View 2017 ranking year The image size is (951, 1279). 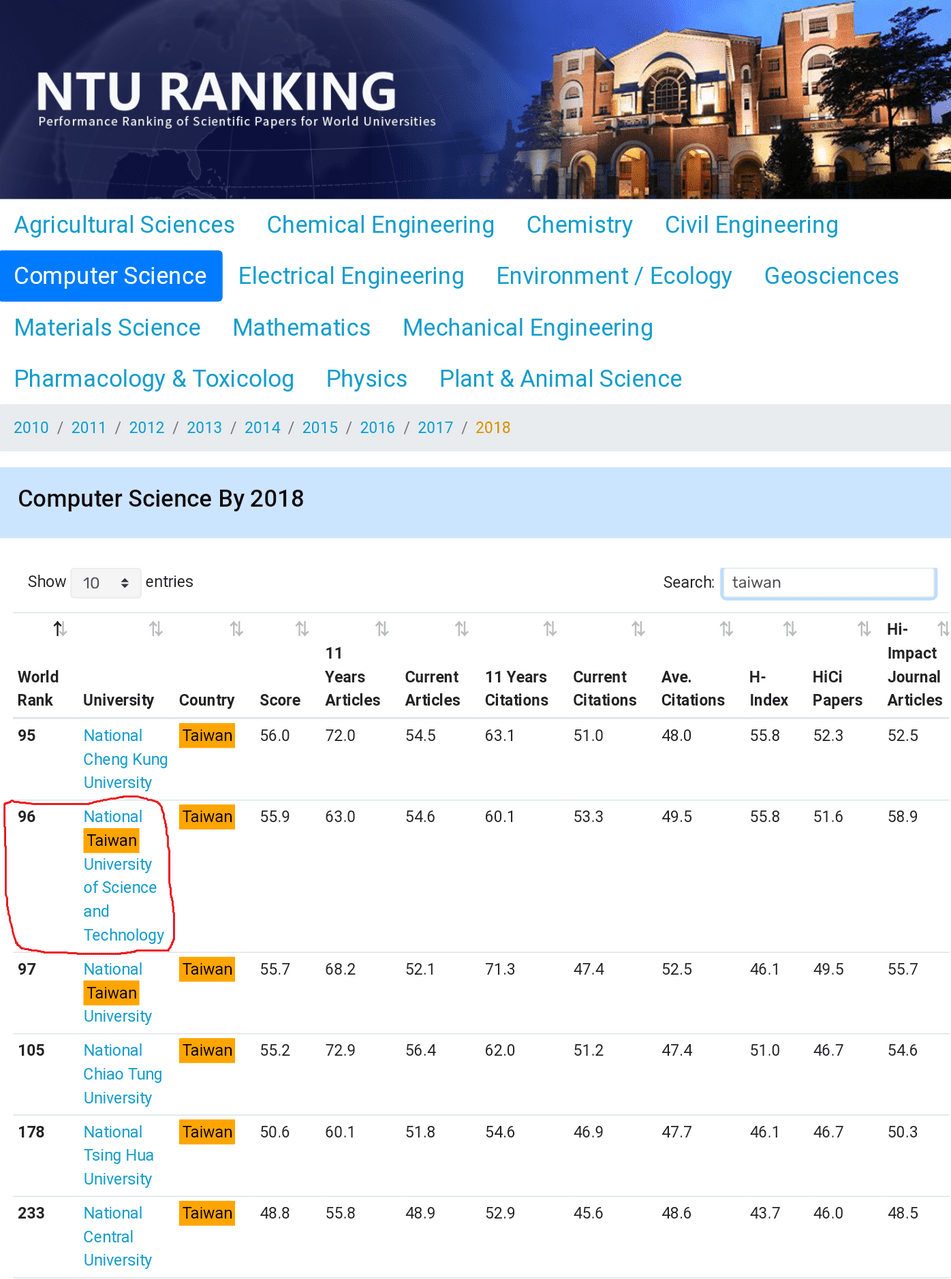[x=435, y=428]
